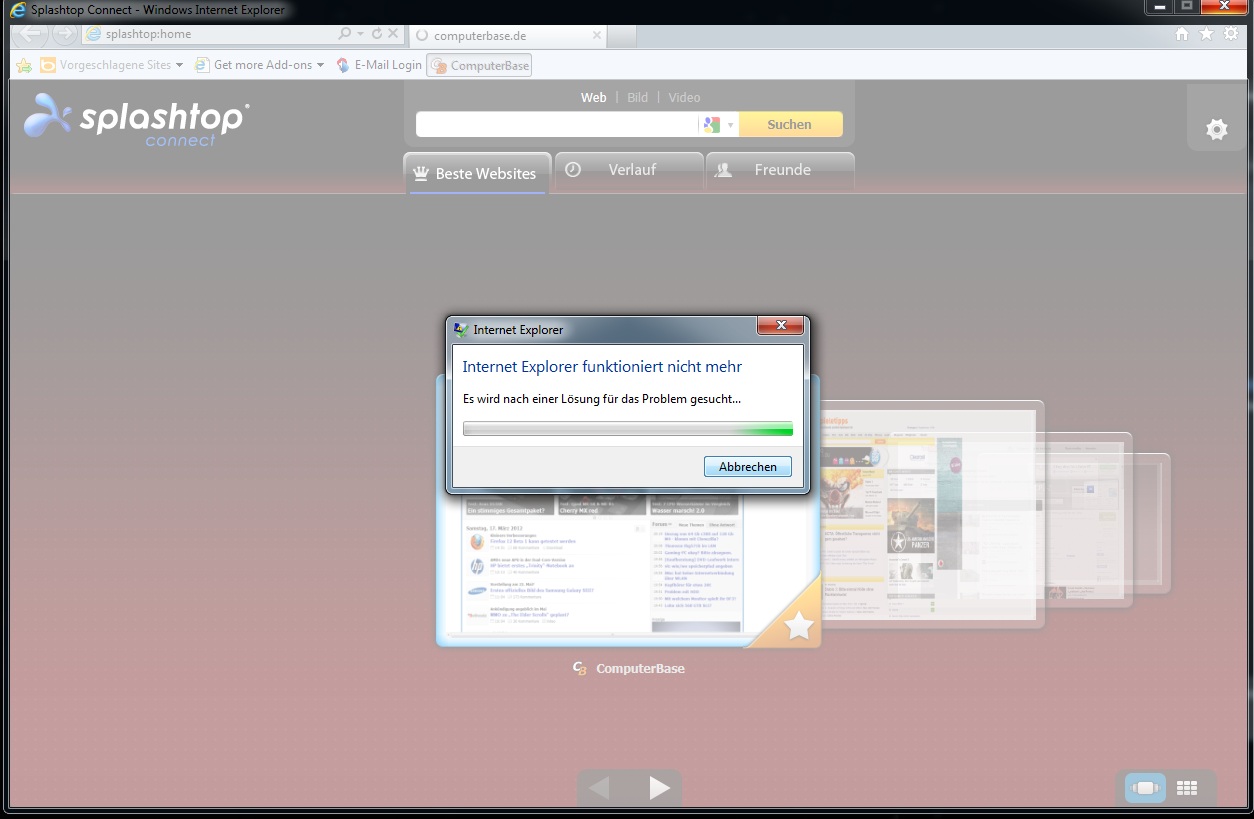The height and width of the screenshot is (819, 1254).
Task: Click the address bar search magnifier icon
Action: [x=345, y=34]
